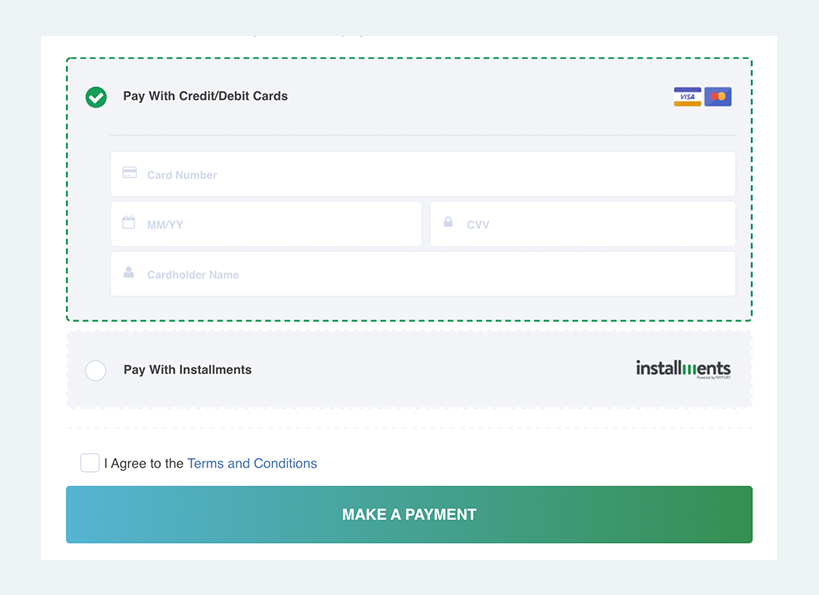
Task: Tick the I Agree to terms checkbox
Action: click(x=90, y=463)
